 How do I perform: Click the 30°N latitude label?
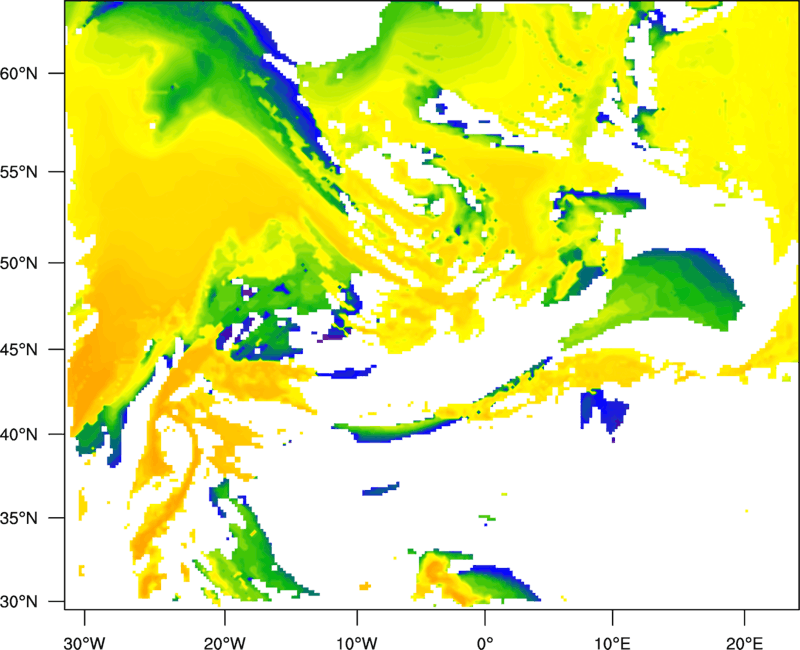pyautogui.click(x=19, y=602)
